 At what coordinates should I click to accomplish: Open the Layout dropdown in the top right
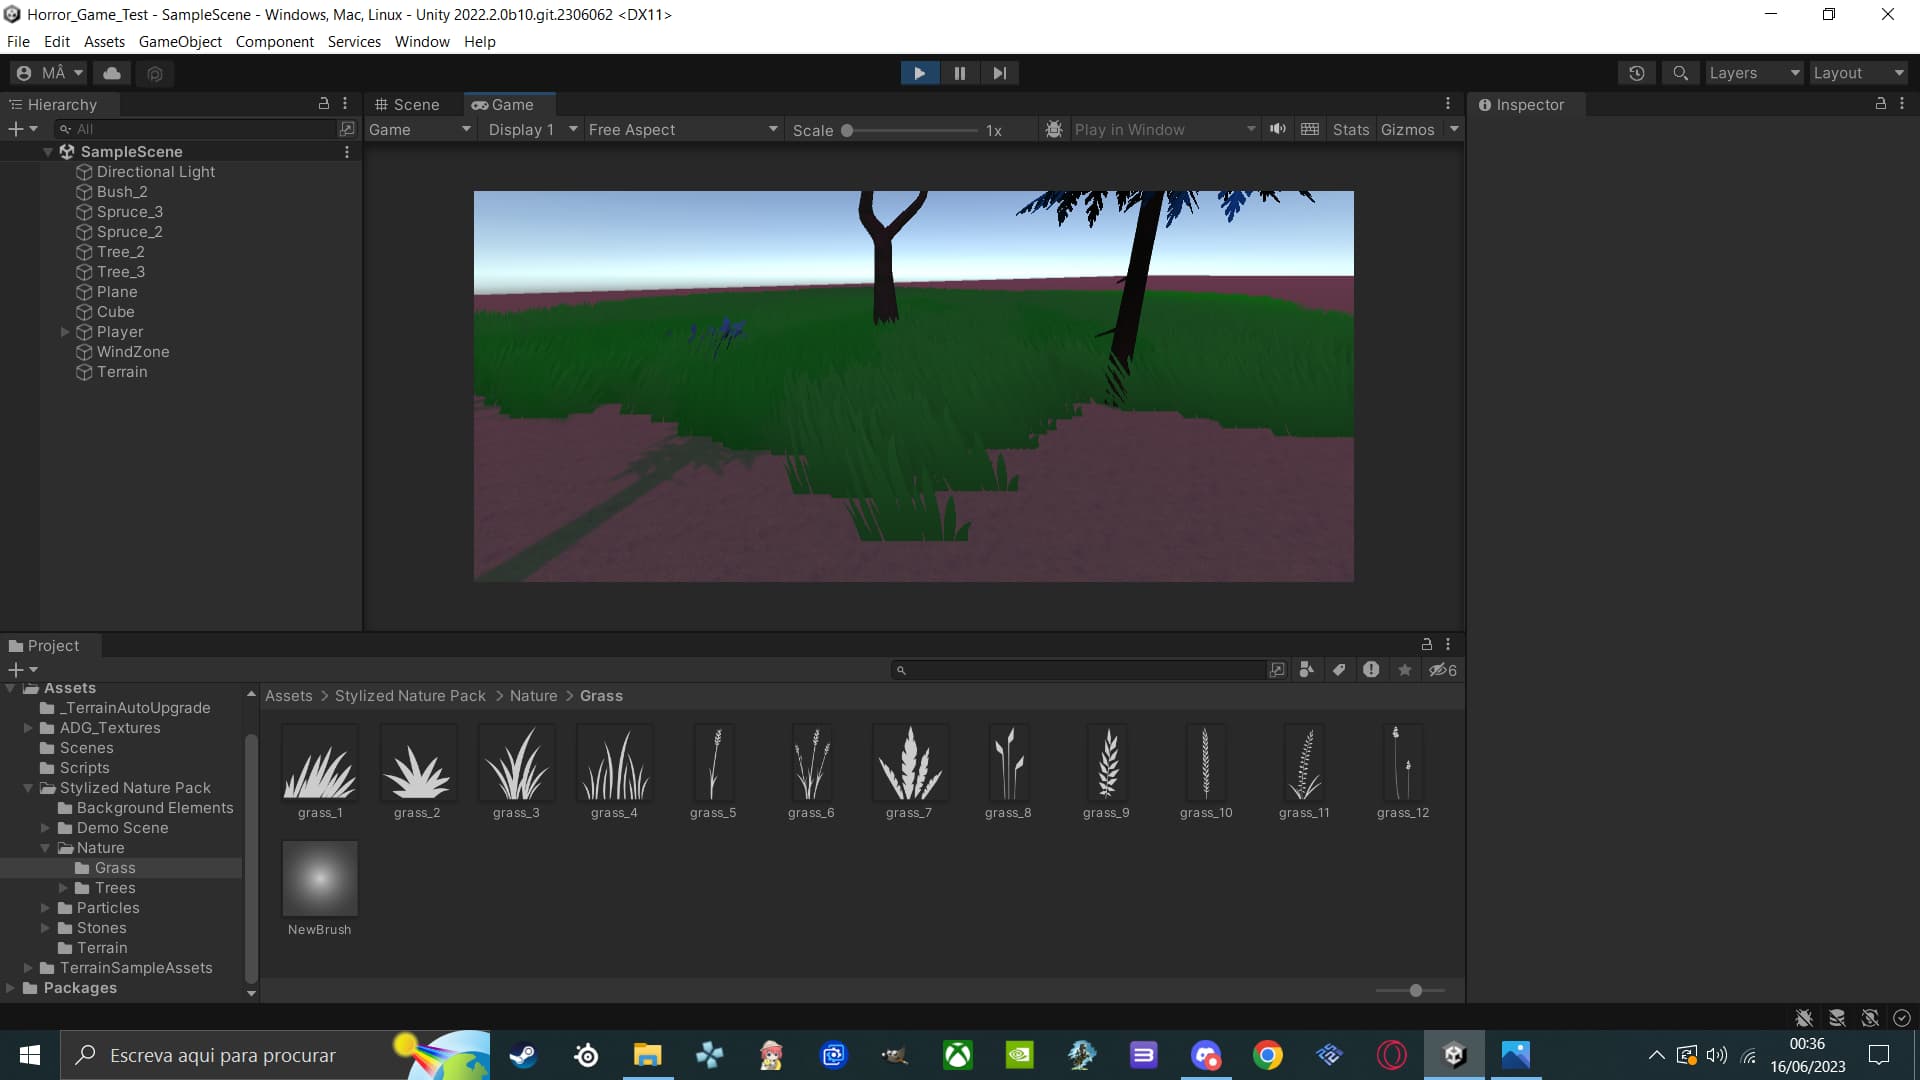[x=1857, y=72]
